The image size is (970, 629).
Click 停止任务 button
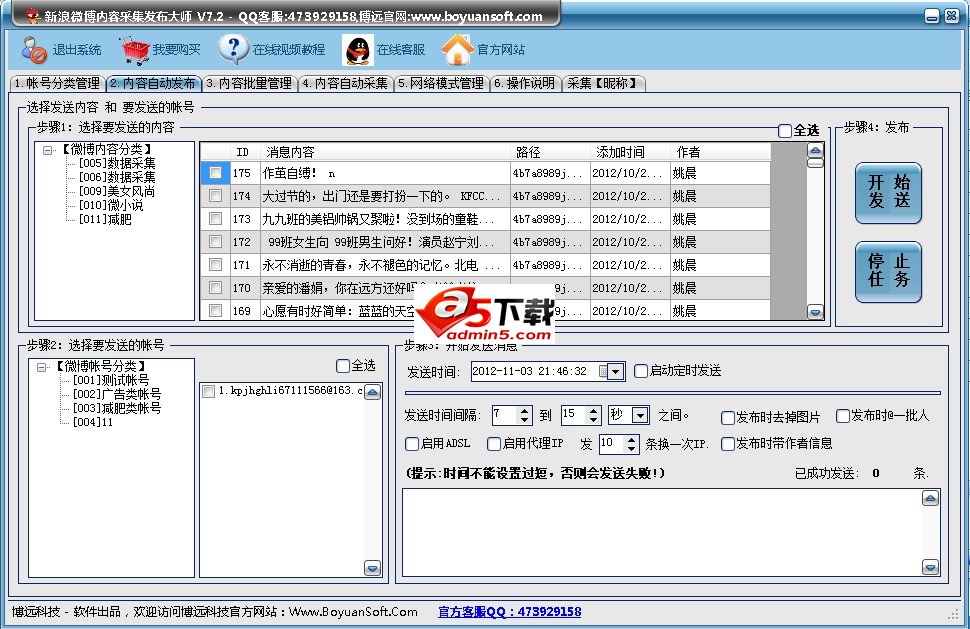[888, 272]
